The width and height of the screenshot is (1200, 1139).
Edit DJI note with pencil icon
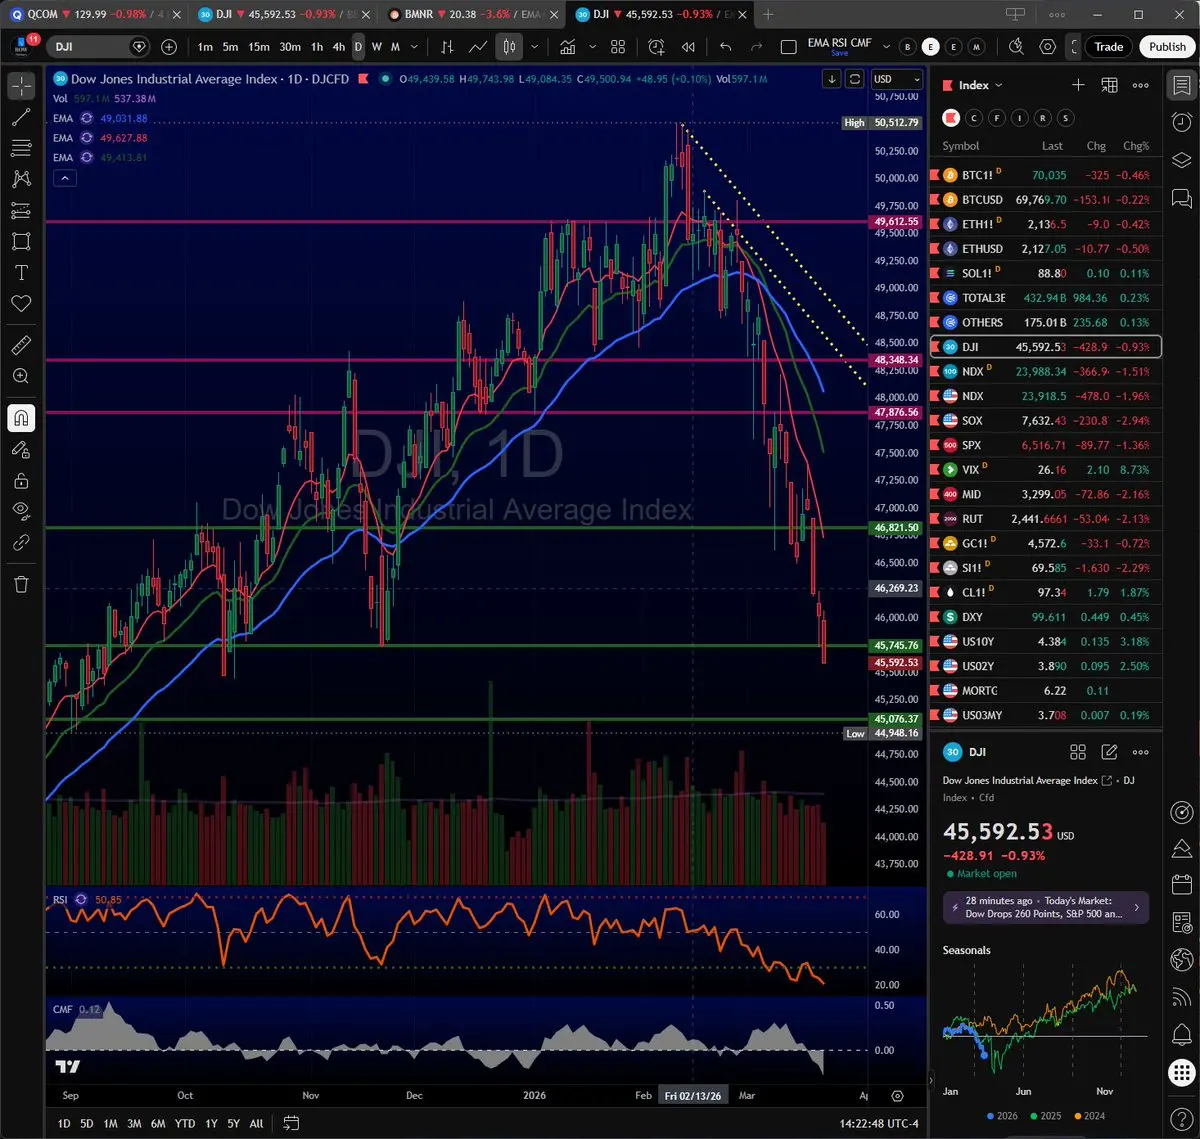click(x=1109, y=752)
